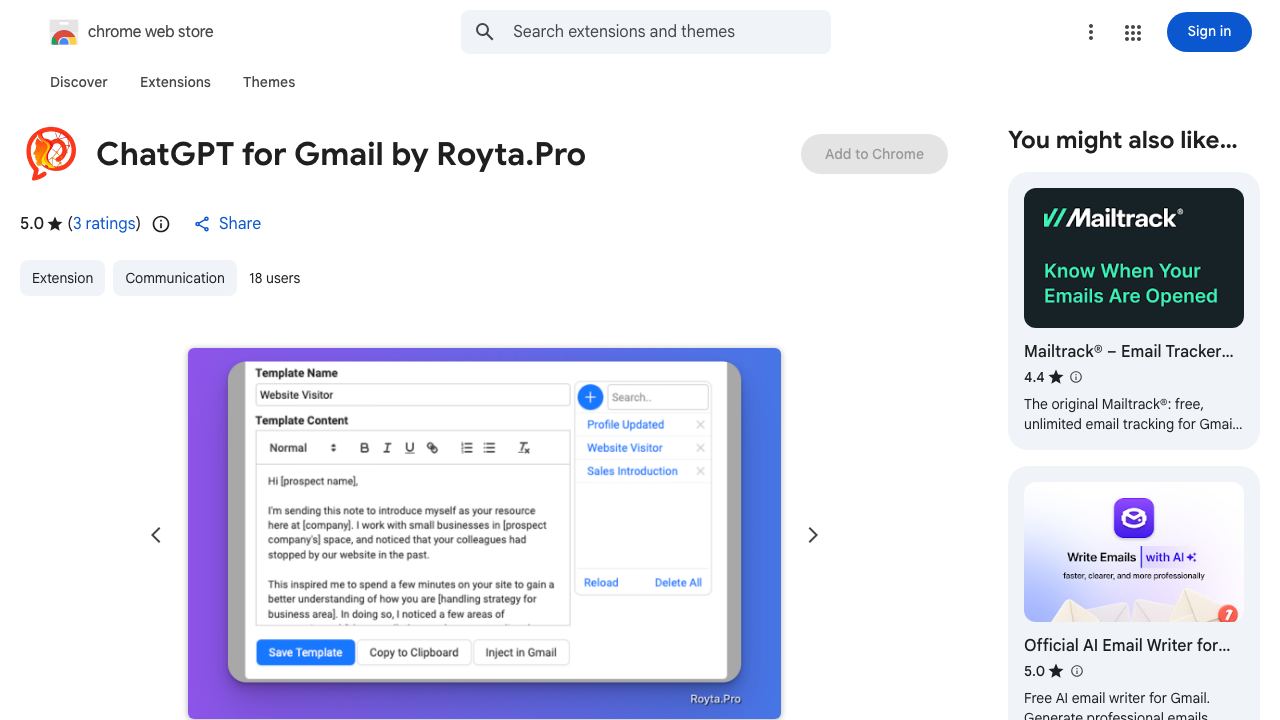The image size is (1280, 720).
Task: Click the AI Email Writer app icon
Action: pyautogui.click(x=1134, y=518)
